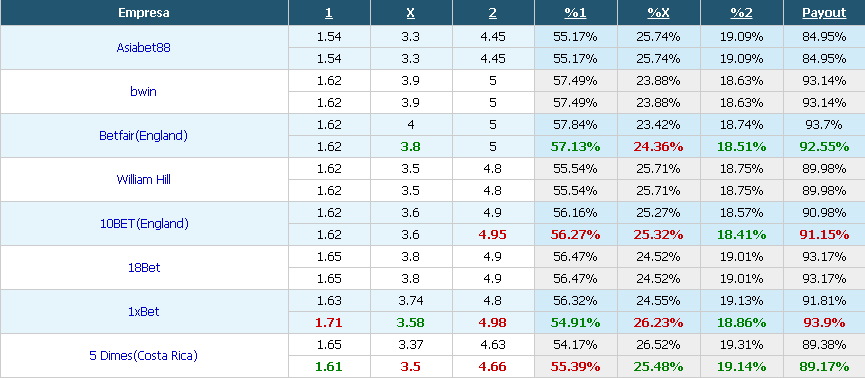
Task: Sort by the 1 column header
Action: point(329,13)
